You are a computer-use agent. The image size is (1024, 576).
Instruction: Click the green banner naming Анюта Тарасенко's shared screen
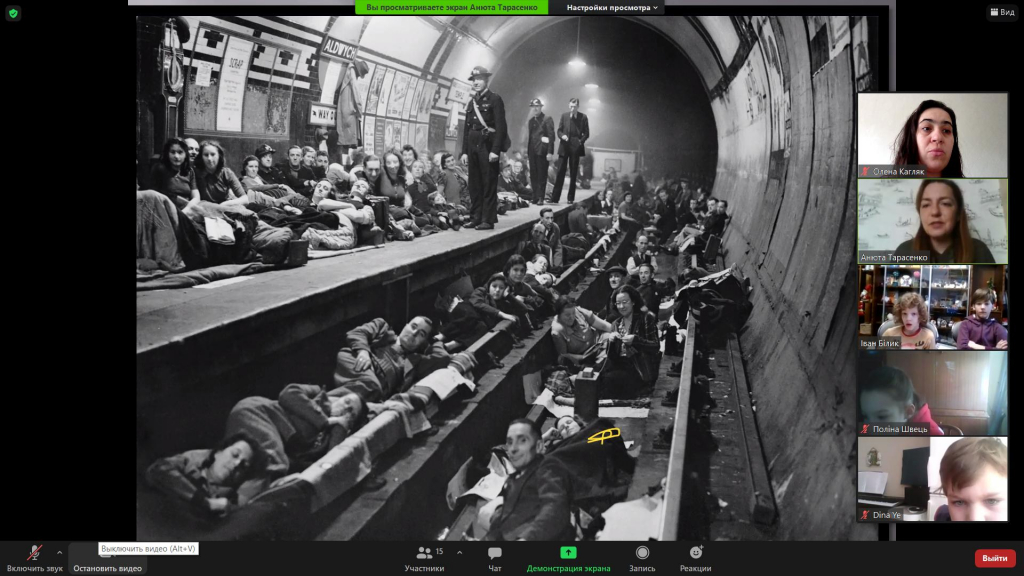pos(452,7)
